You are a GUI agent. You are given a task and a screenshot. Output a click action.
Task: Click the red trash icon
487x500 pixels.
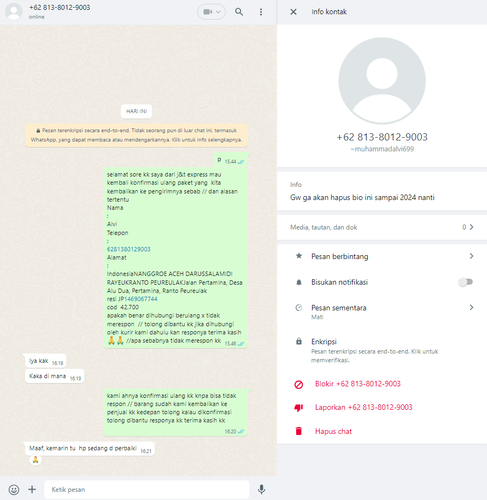click(x=299, y=431)
